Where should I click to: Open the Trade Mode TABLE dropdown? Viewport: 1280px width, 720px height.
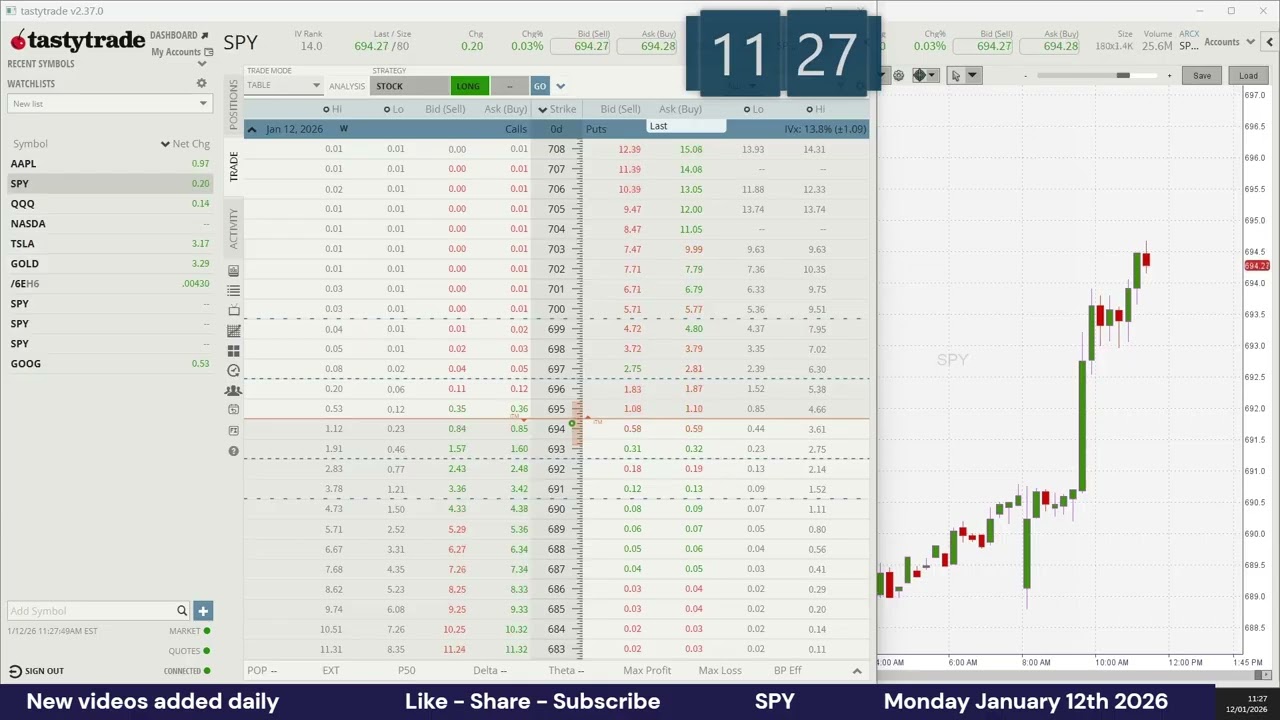(x=284, y=85)
